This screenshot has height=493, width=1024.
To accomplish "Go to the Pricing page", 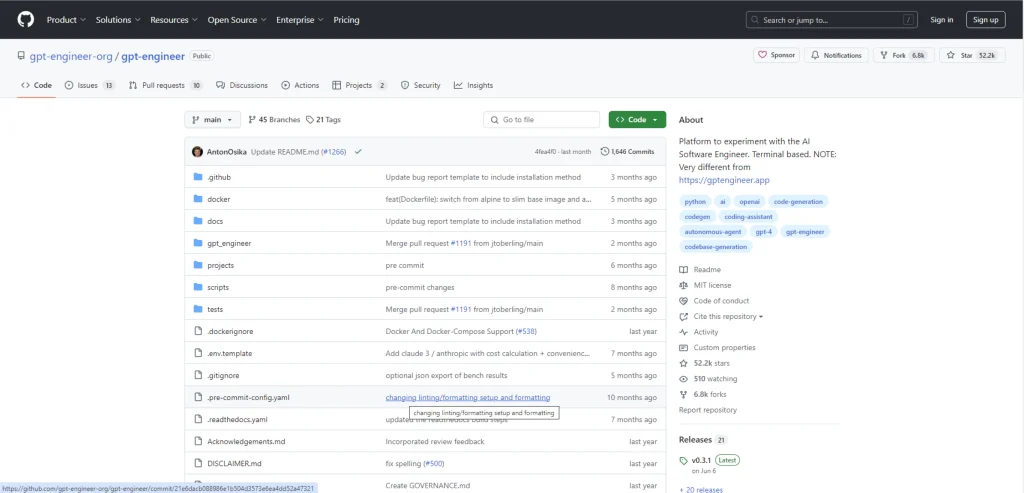I will 346,20.
